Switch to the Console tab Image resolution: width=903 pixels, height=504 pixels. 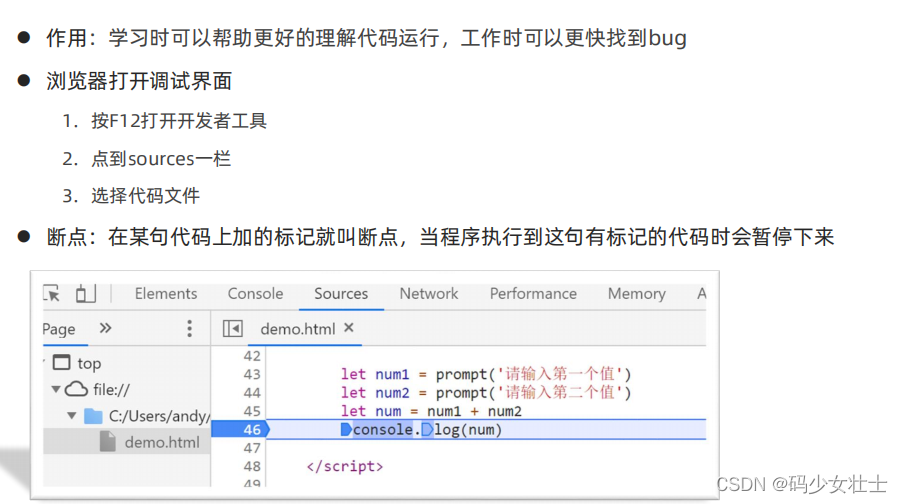pyautogui.click(x=255, y=293)
